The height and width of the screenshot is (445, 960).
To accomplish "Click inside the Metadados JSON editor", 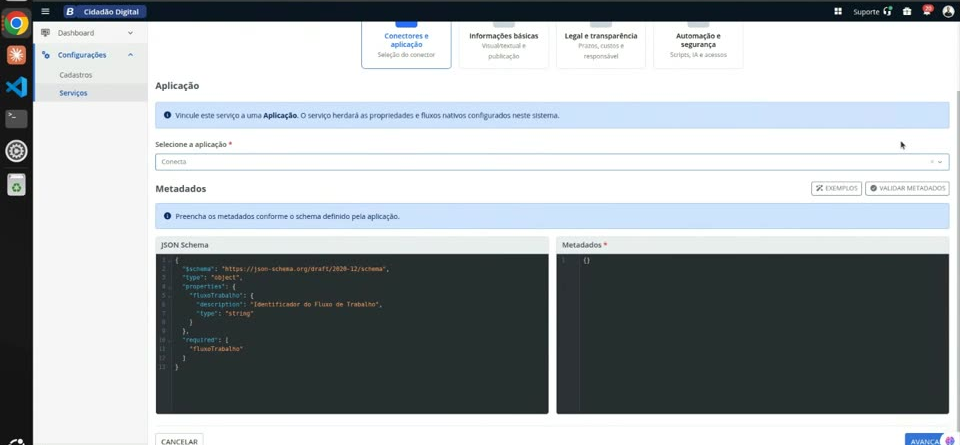I will click(x=752, y=334).
